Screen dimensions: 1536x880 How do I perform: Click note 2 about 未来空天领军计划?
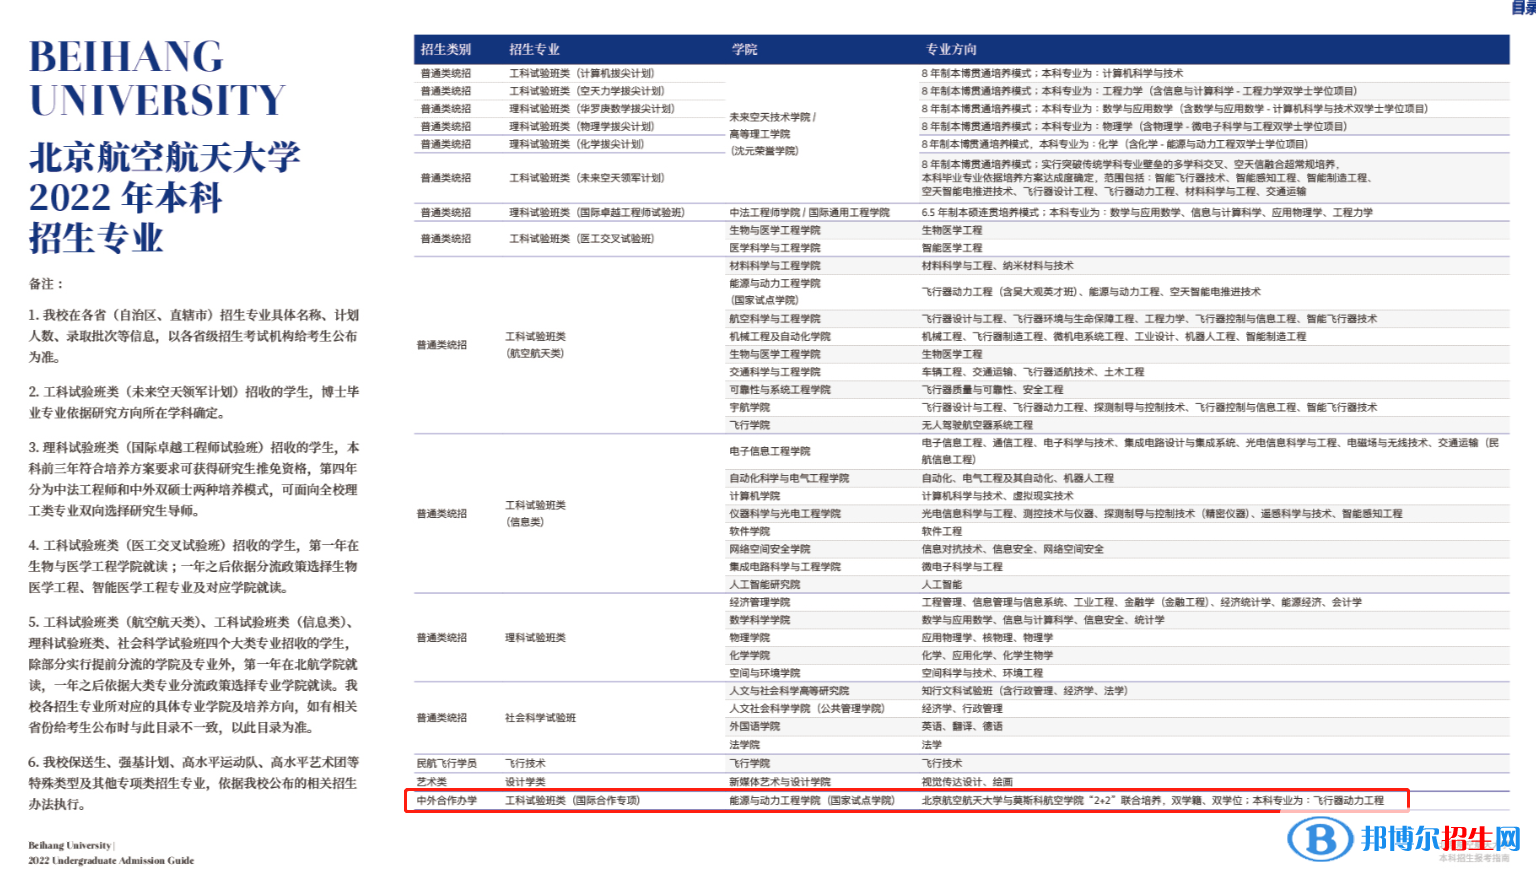(193, 402)
